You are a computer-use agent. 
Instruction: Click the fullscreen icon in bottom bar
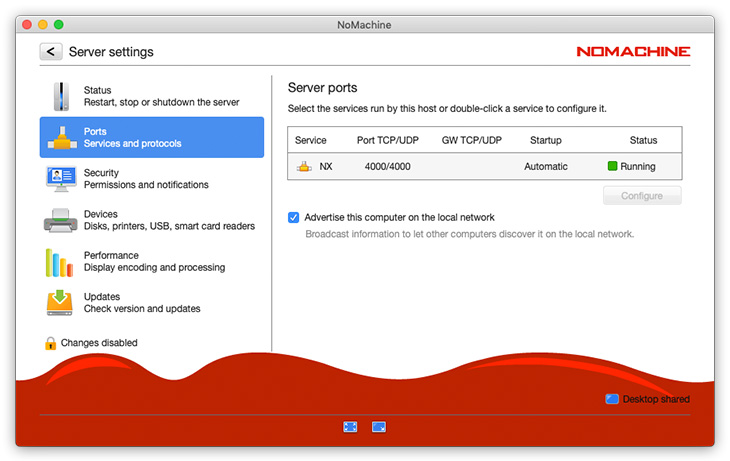350,427
